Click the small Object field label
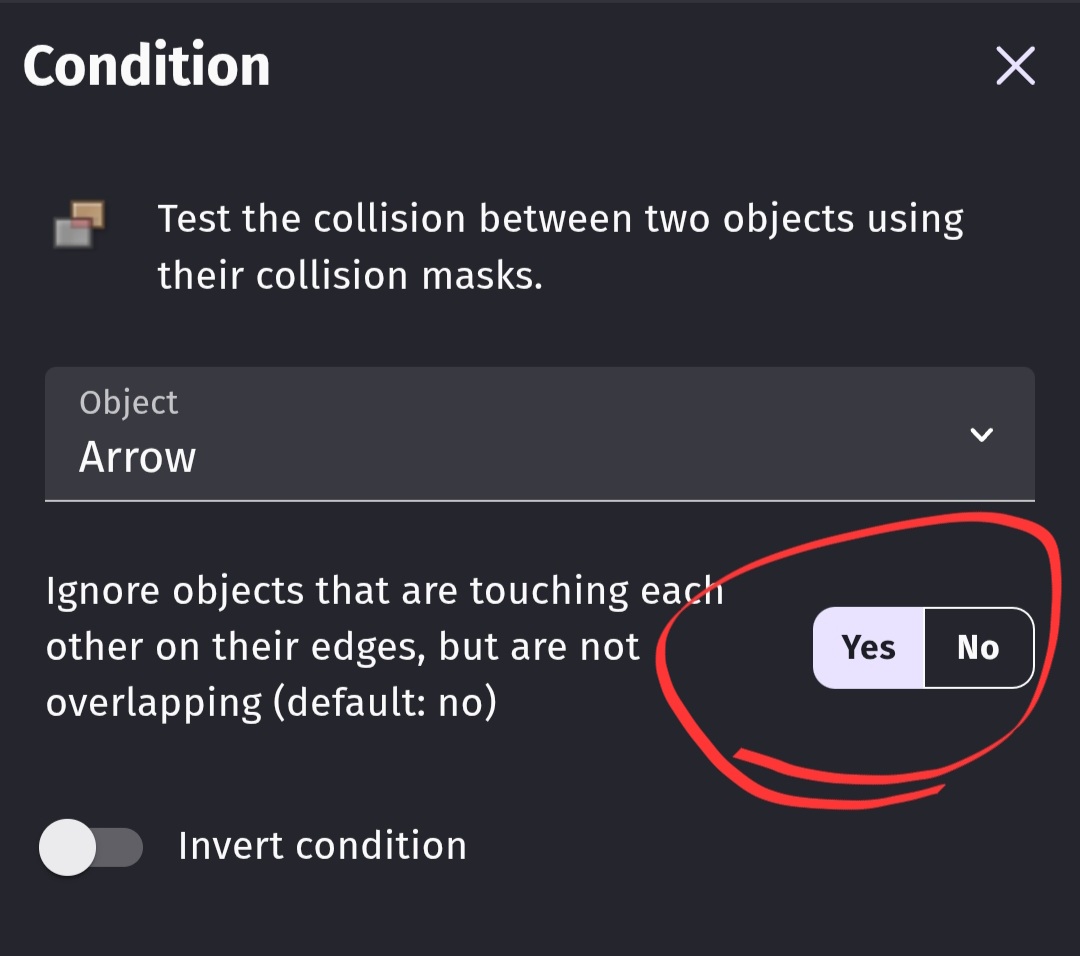Viewport: 1080px width, 956px height. pos(128,402)
